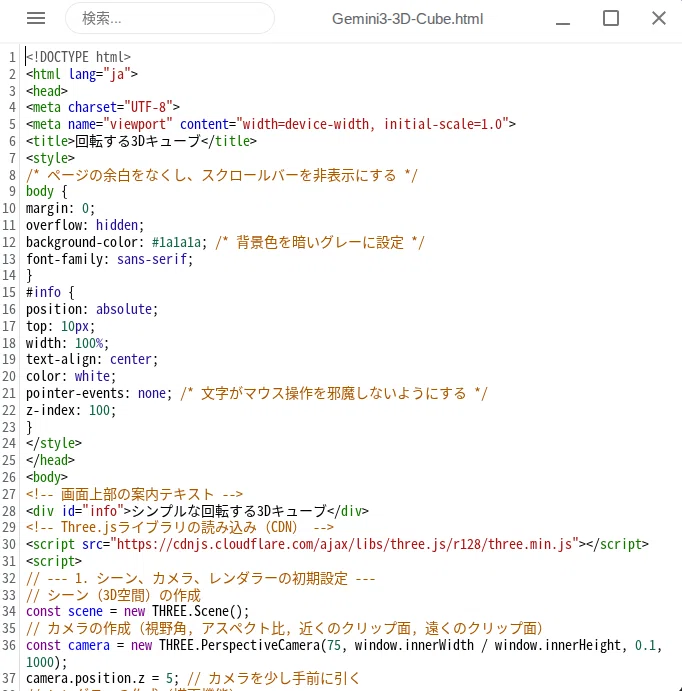Click the </head> closing tag
Viewport: 682px width, 691px height.
(50, 460)
